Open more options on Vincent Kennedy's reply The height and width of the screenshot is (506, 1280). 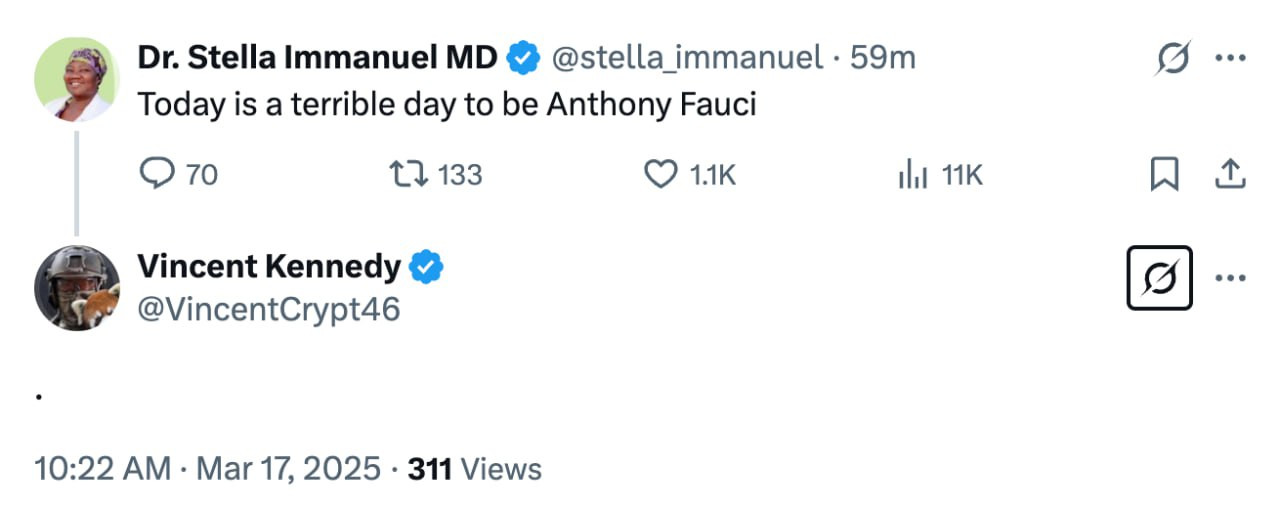[x=1230, y=277]
